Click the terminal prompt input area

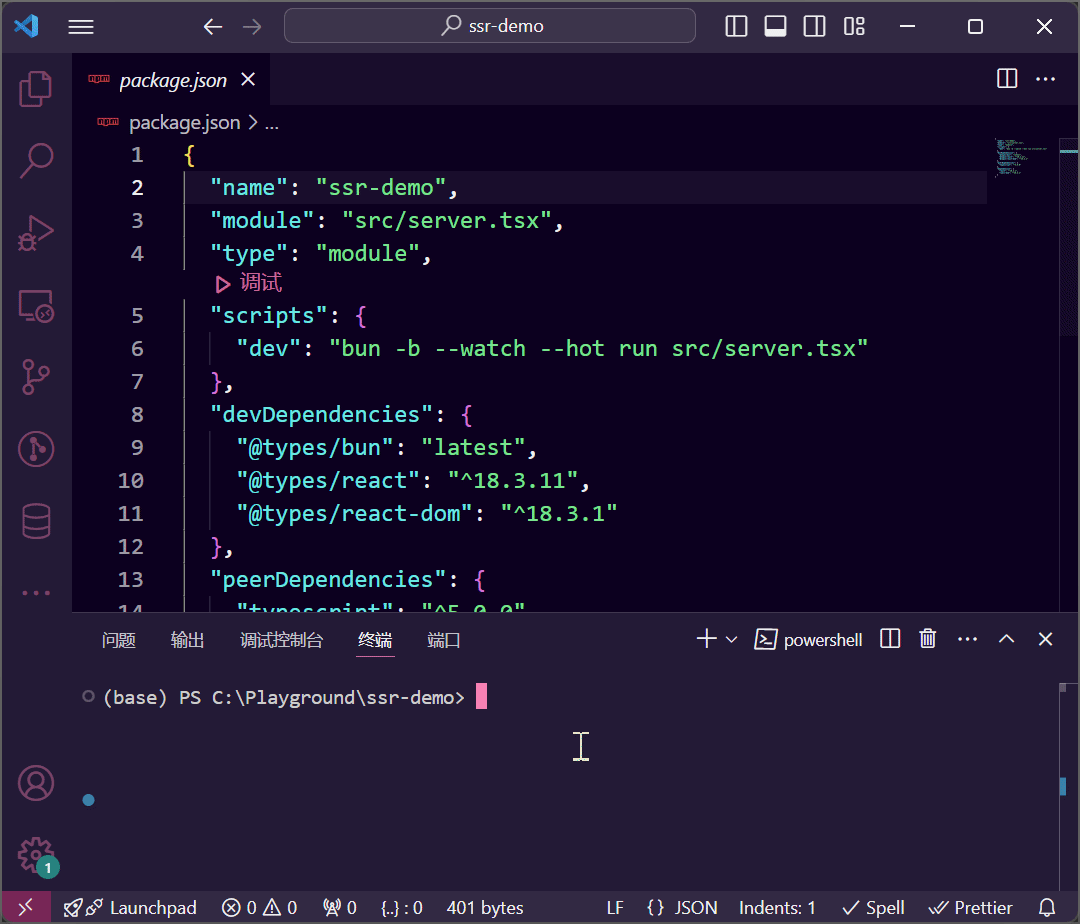coord(481,696)
